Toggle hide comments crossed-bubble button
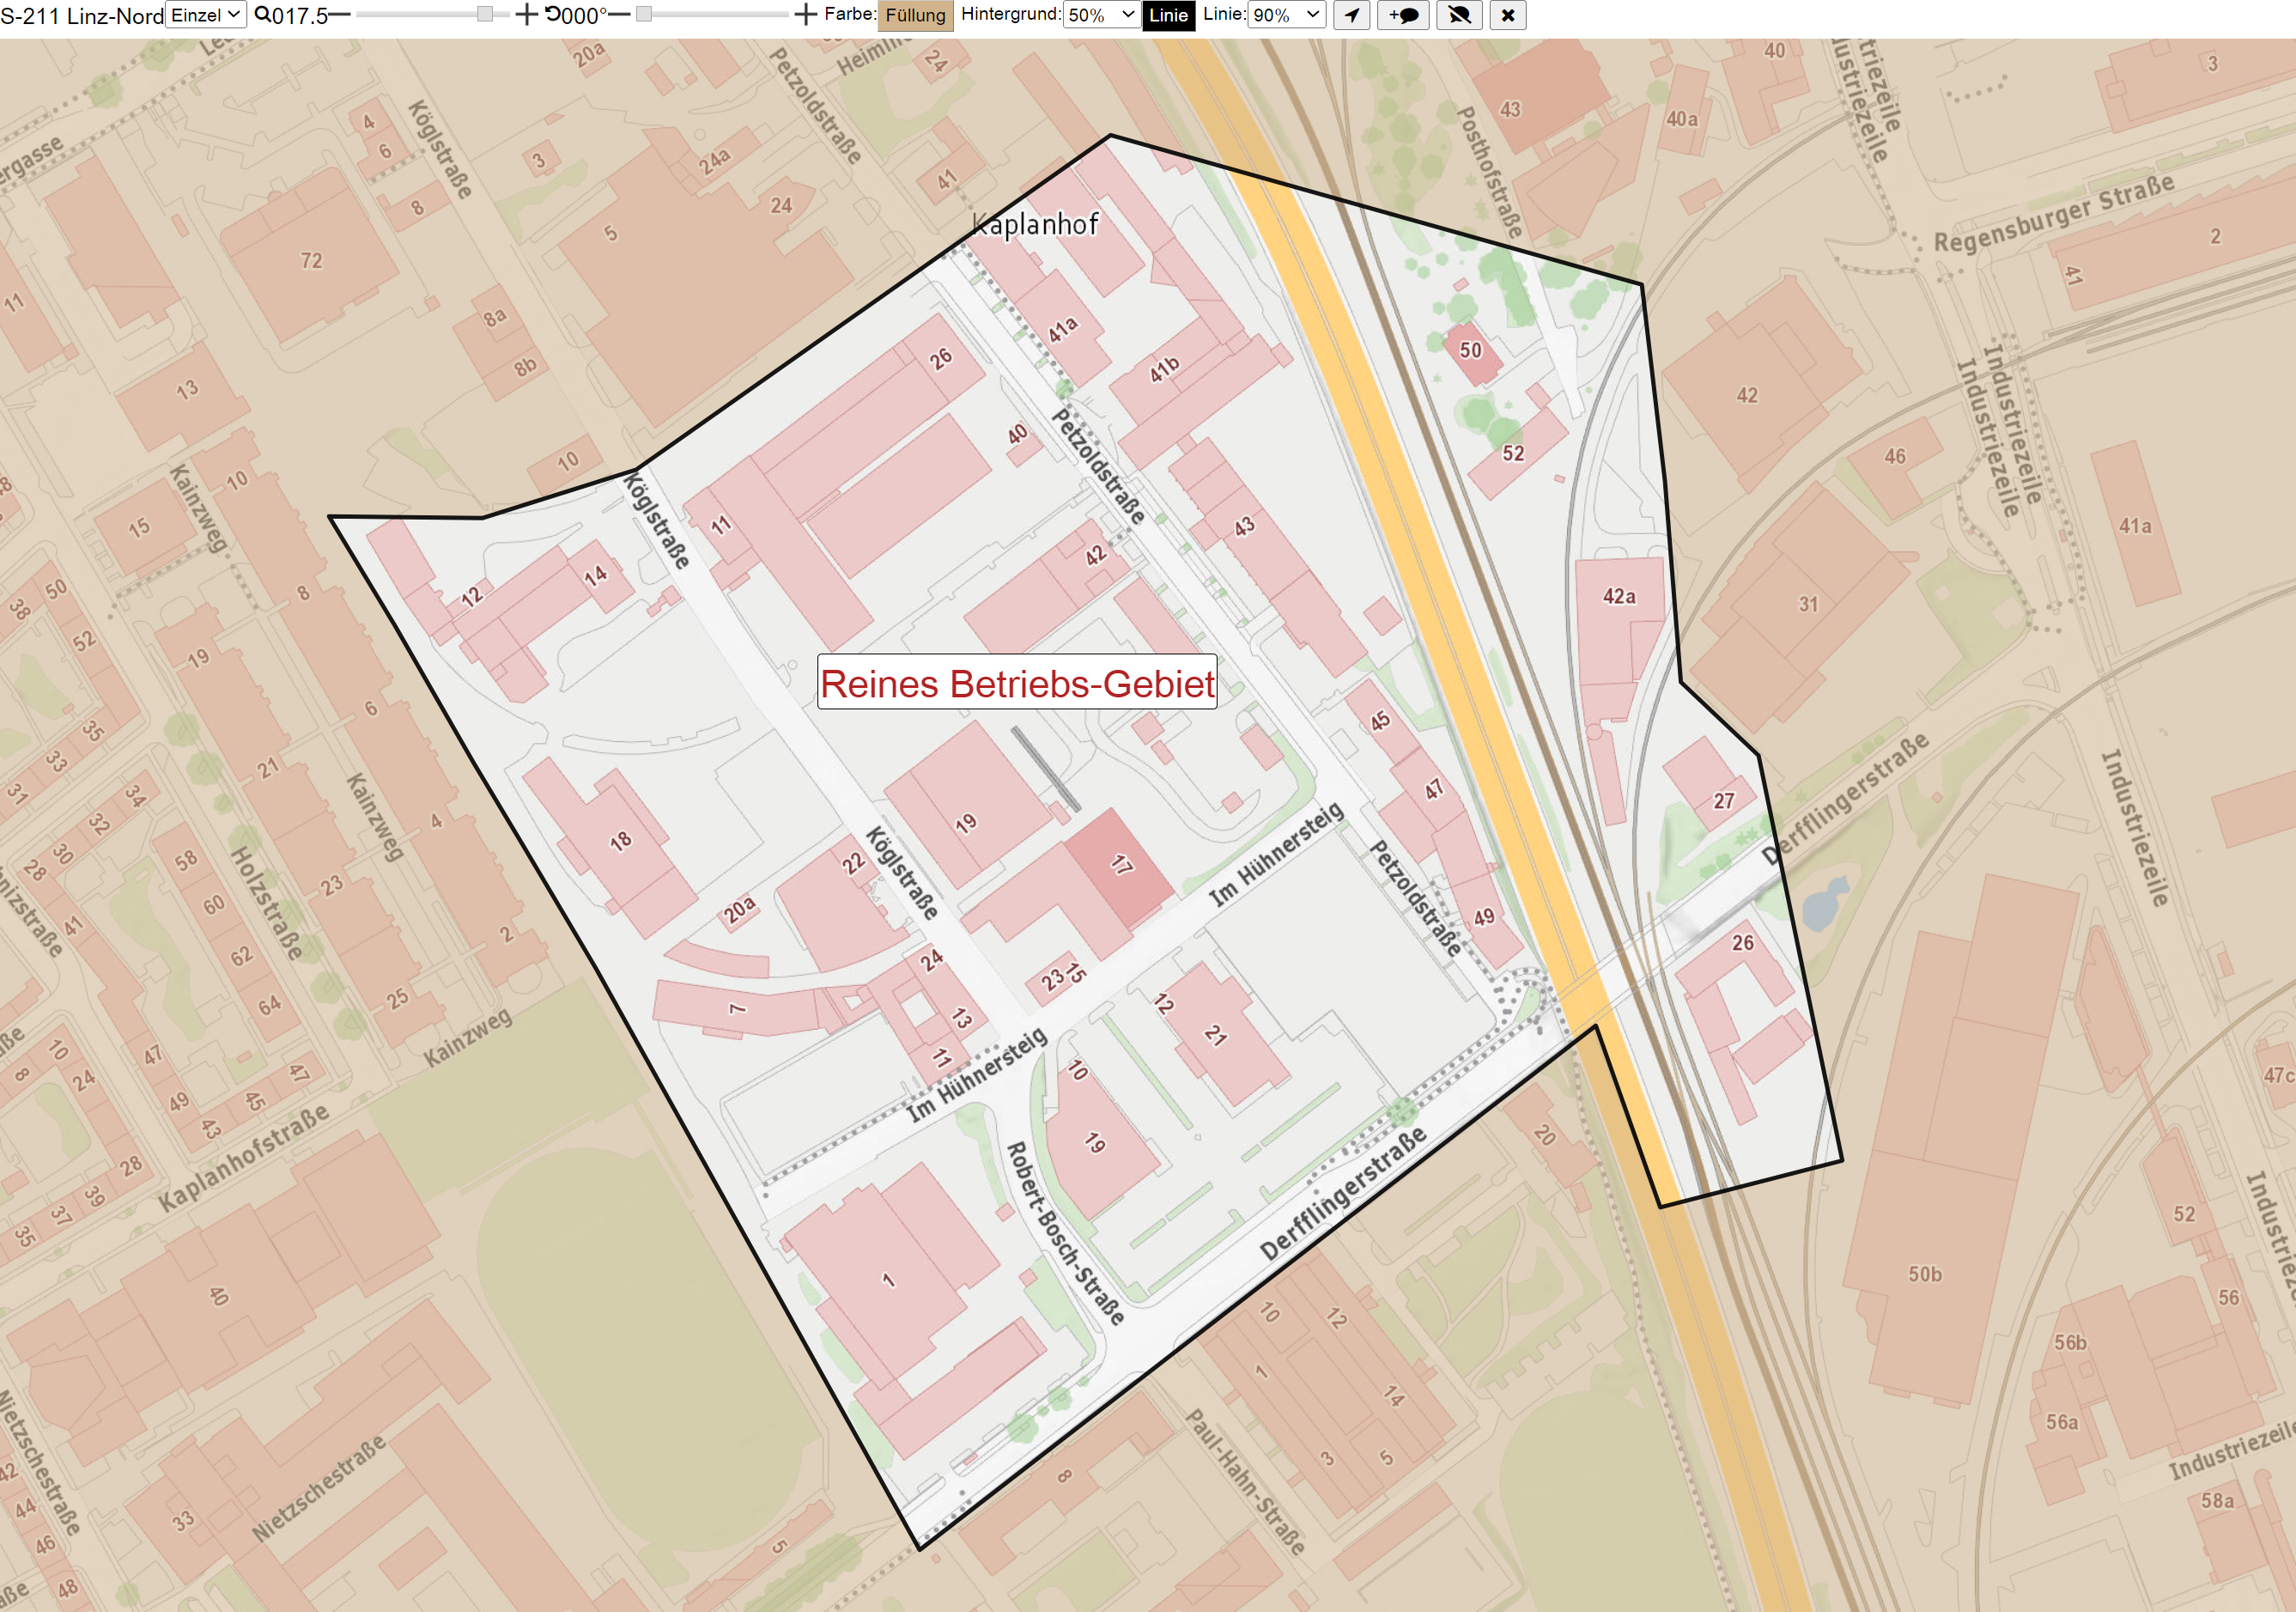 click(x=1459, y=15)
